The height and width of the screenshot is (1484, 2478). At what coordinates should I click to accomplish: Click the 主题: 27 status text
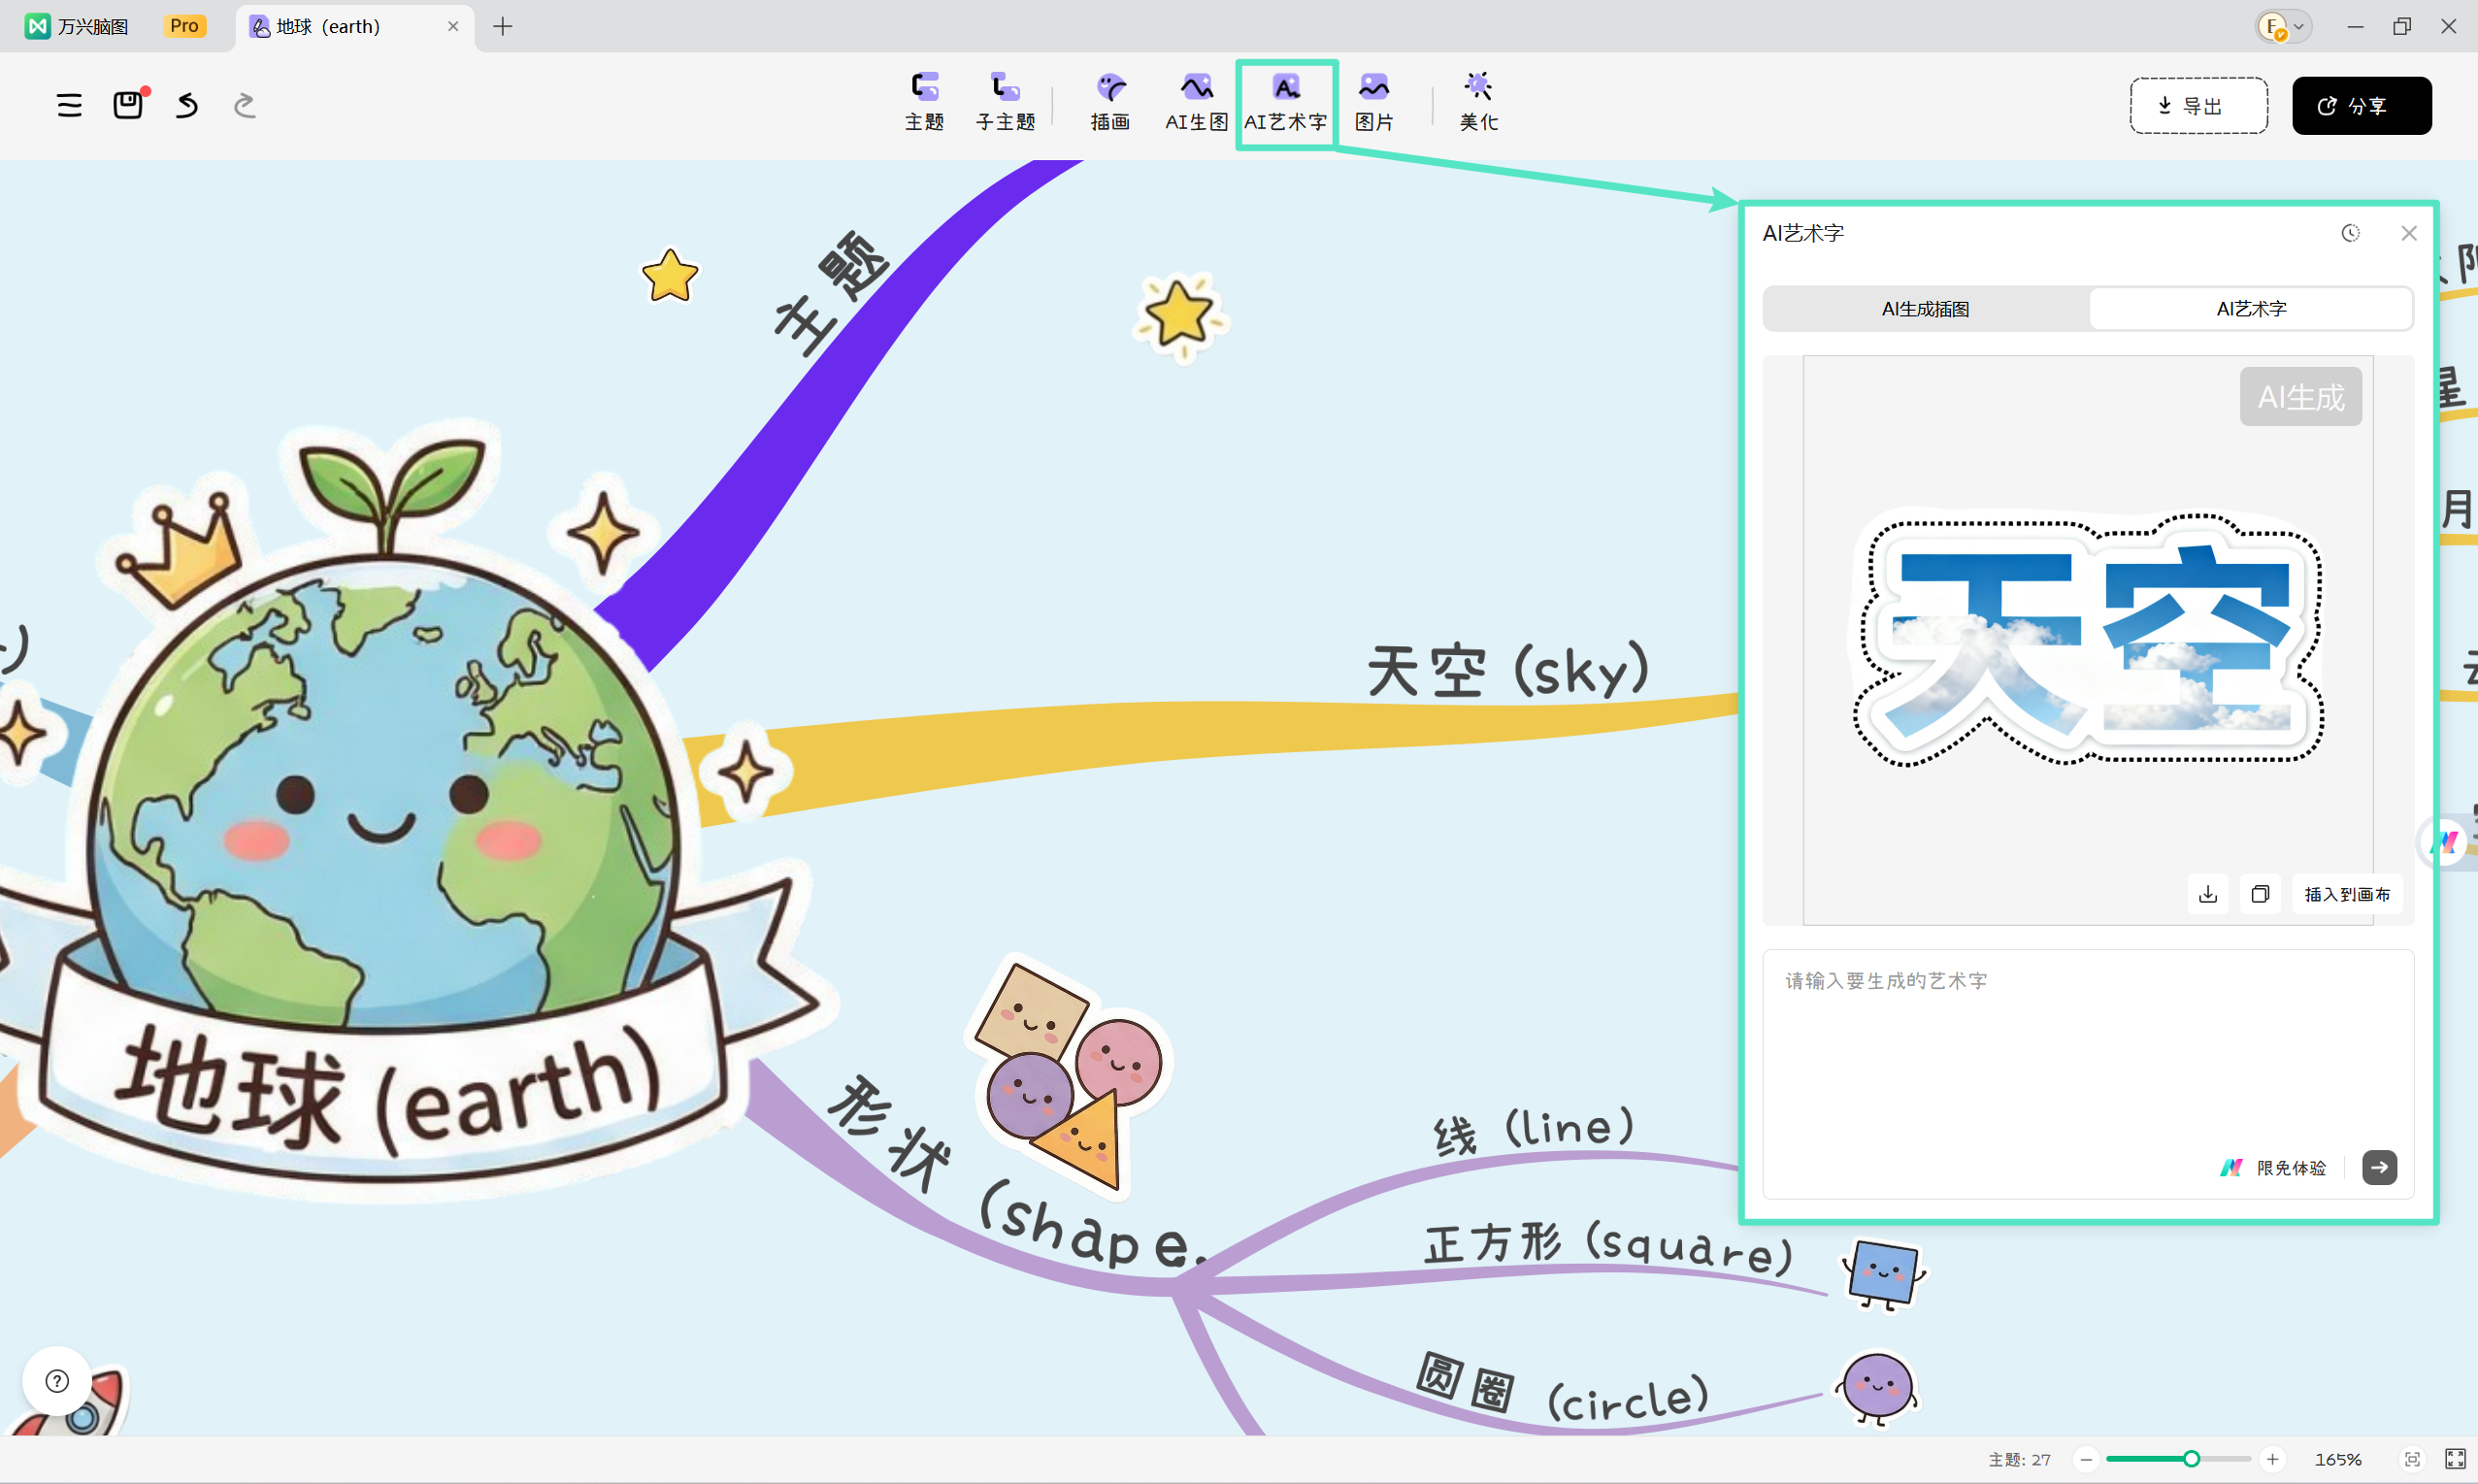click(2019, 1460)
